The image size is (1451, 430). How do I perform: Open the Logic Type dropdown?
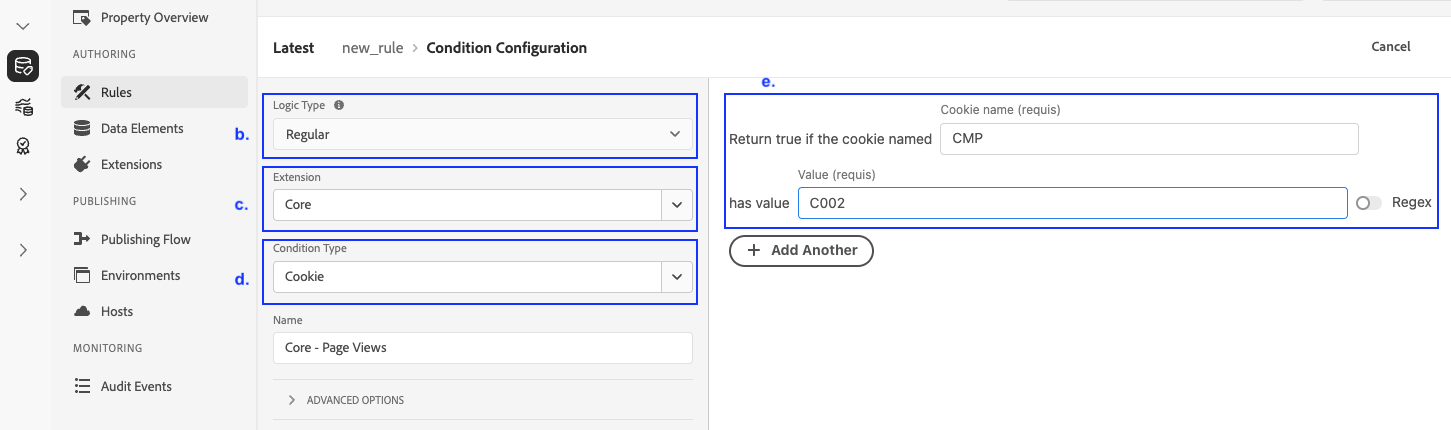pos(482,134)
